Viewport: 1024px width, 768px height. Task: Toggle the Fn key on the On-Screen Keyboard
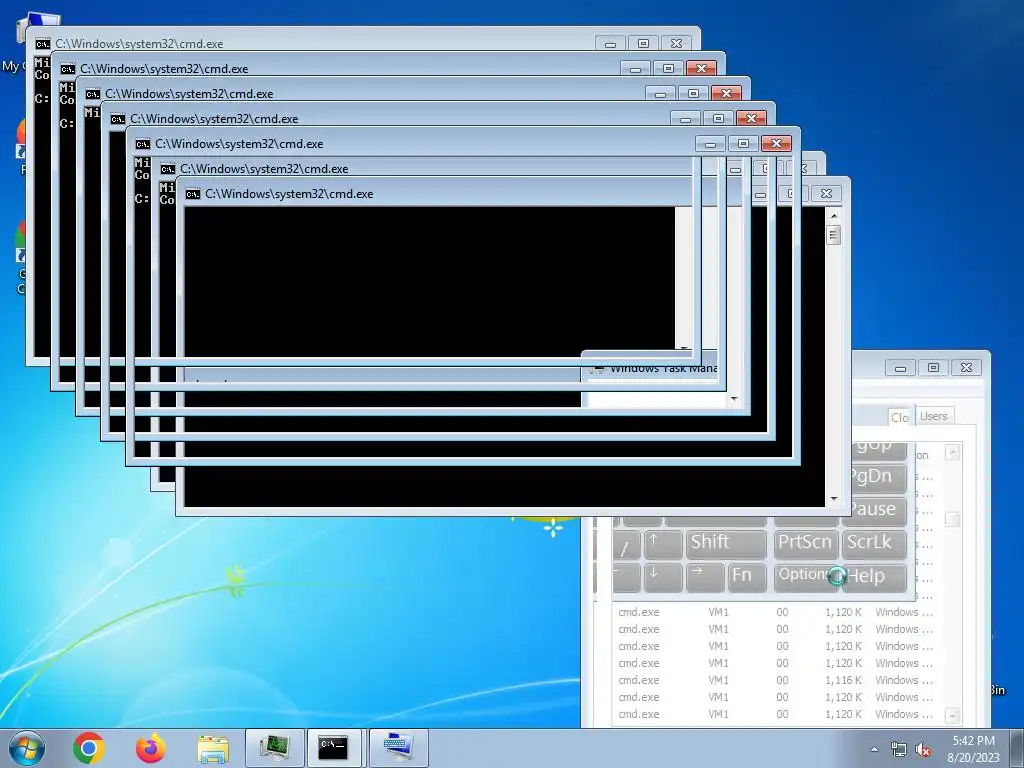click(x=746, y=577)
